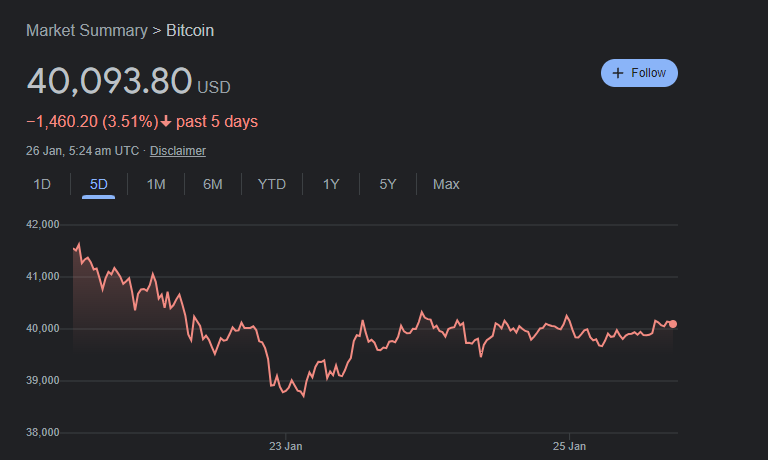The width and height of the screenshot is (768, 460).
Task: Click the 42,000 axis label
Action: [x=43, y=224]
